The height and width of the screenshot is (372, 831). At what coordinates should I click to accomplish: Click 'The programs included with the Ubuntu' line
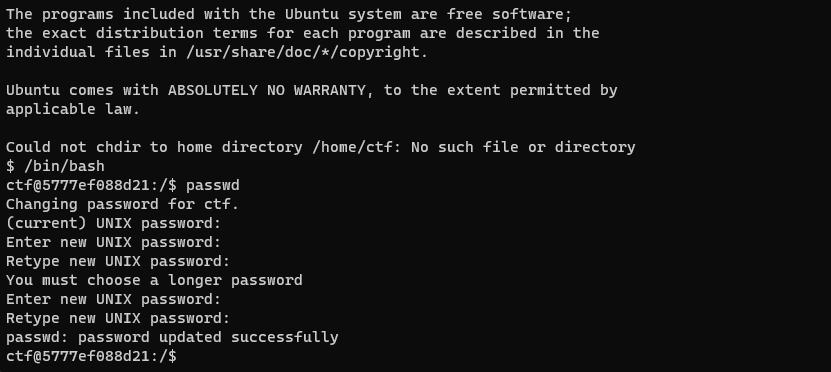(x=289, y=14)
